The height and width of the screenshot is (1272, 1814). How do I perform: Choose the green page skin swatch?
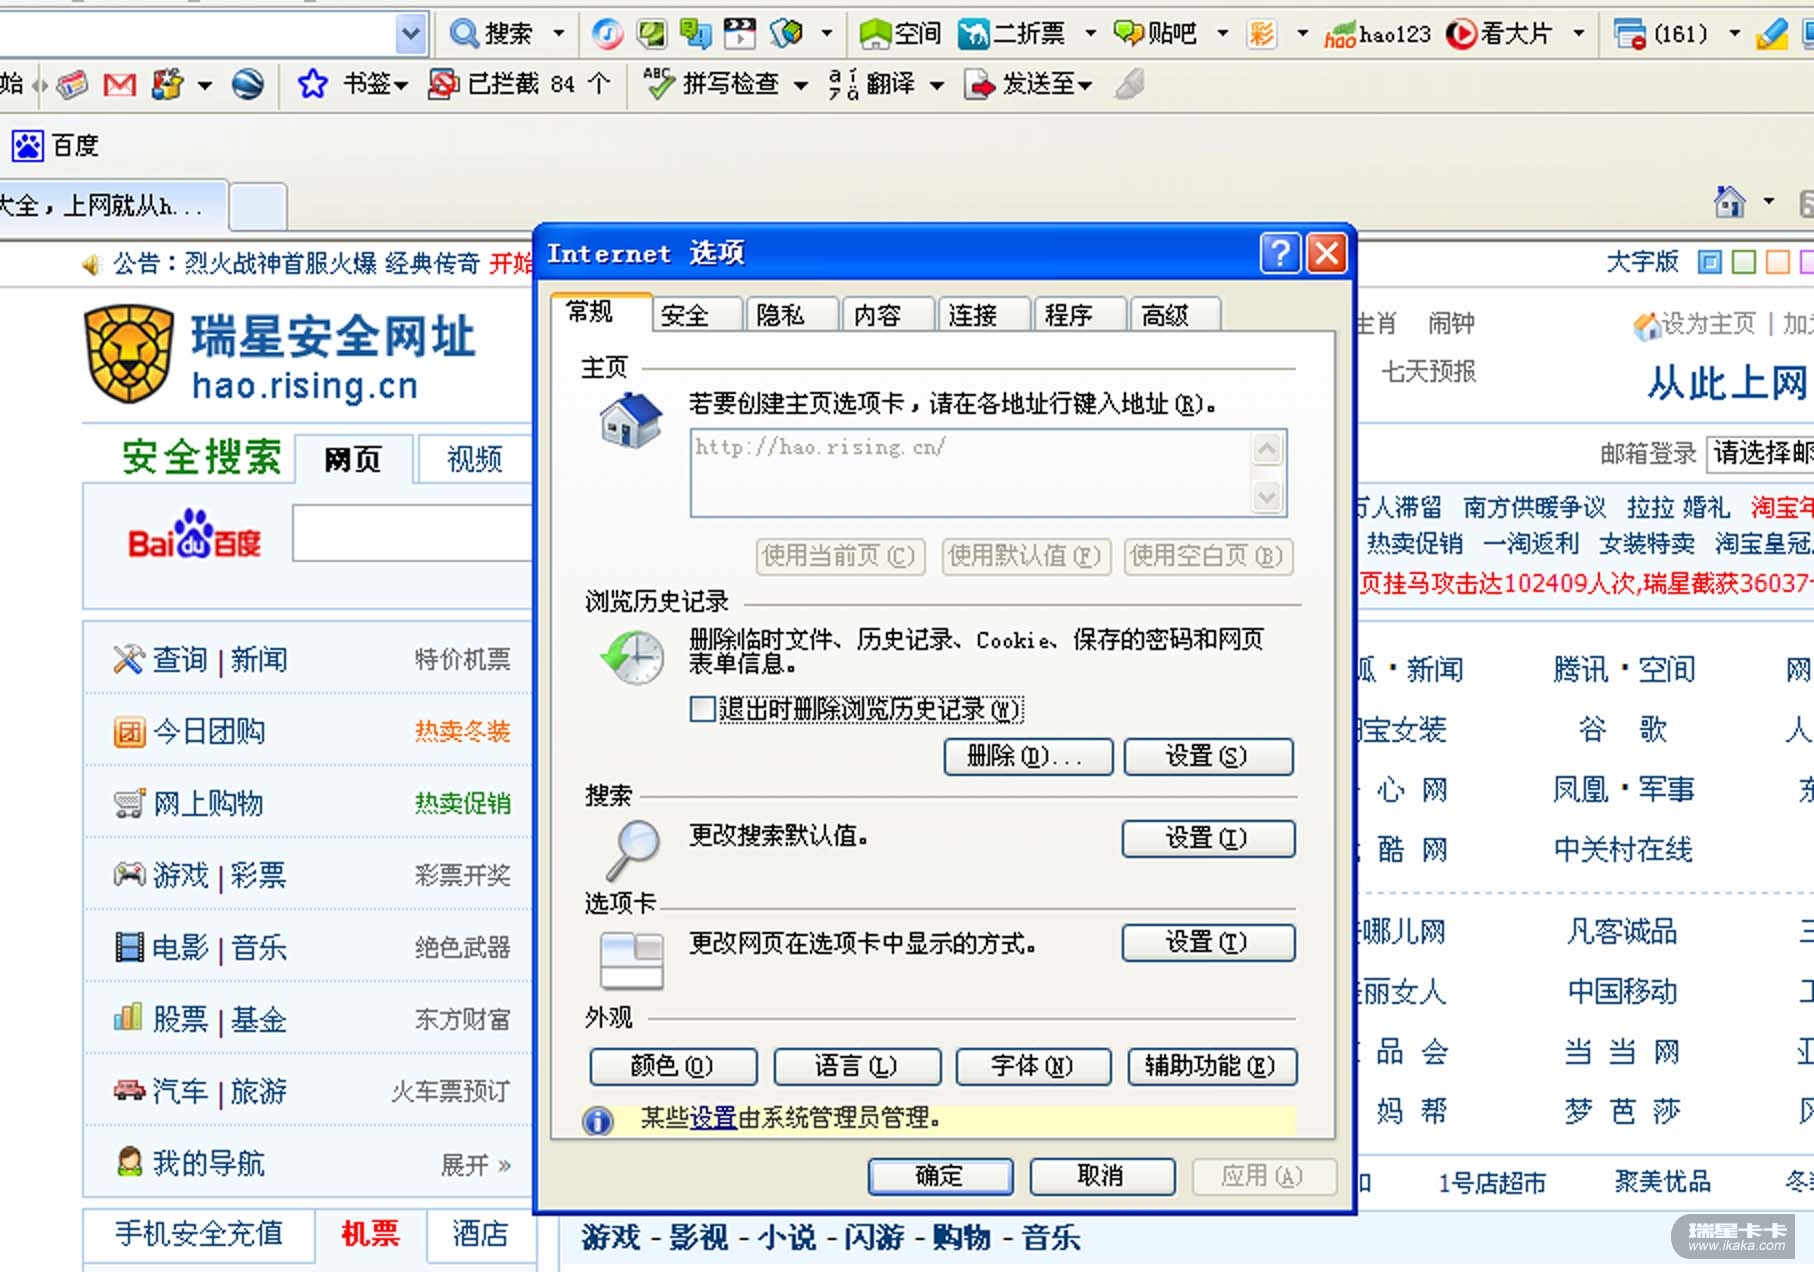tap(1744, 262)
